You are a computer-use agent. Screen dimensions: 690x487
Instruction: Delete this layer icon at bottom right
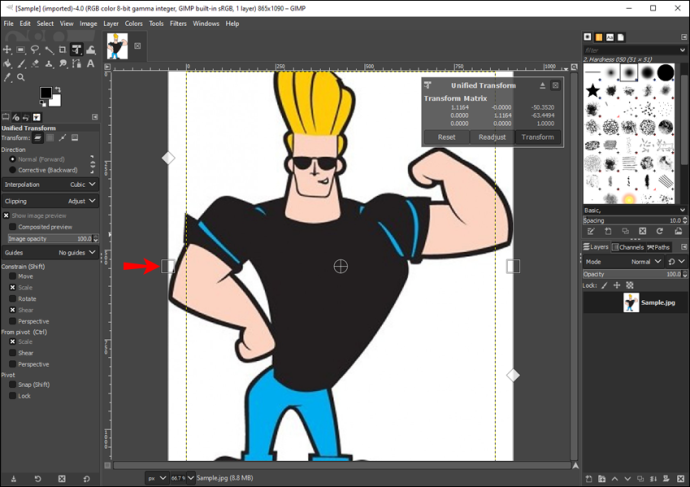(680, 479)
